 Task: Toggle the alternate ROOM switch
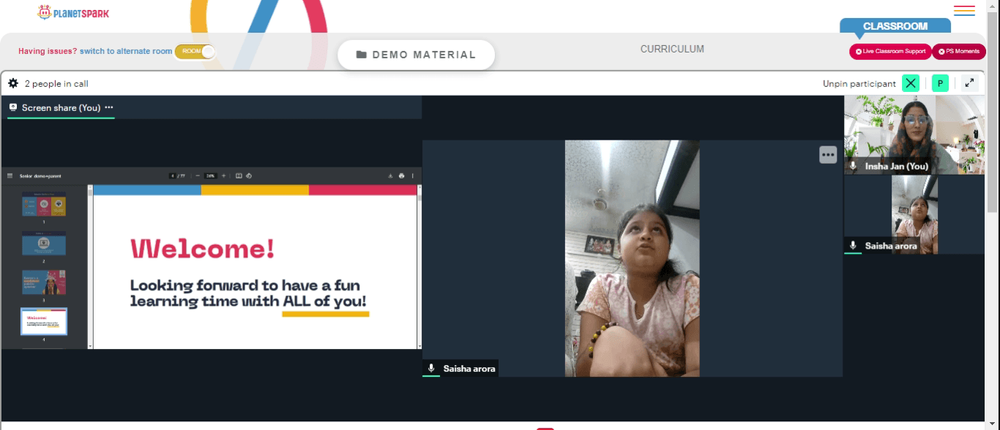point(195,51)
